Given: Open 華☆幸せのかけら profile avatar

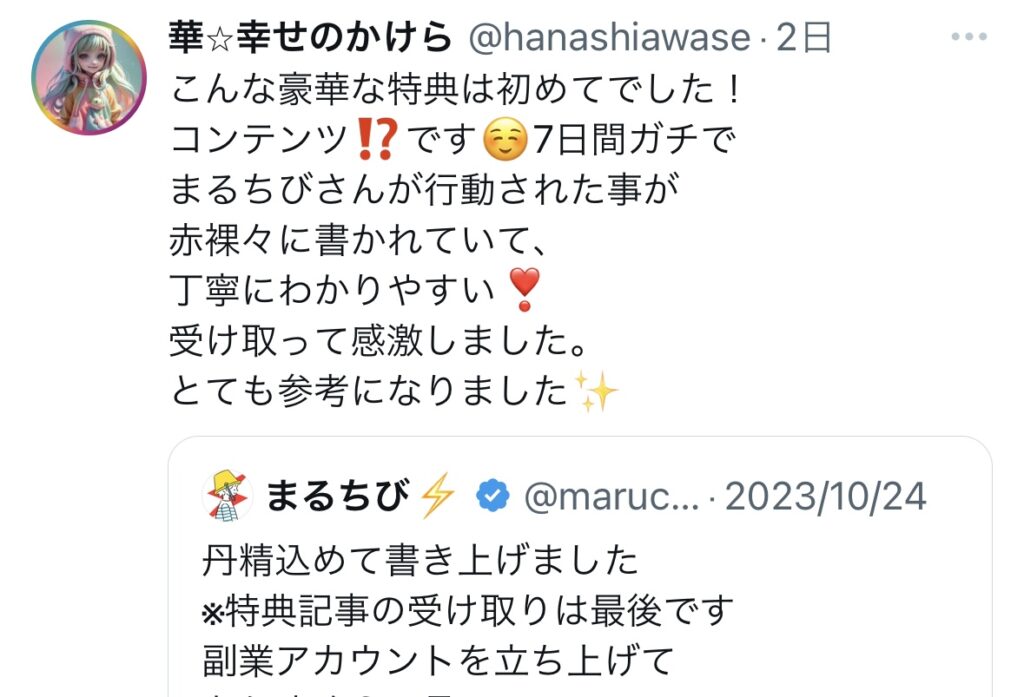Looking at the screenshot, I should coord(89,77).
